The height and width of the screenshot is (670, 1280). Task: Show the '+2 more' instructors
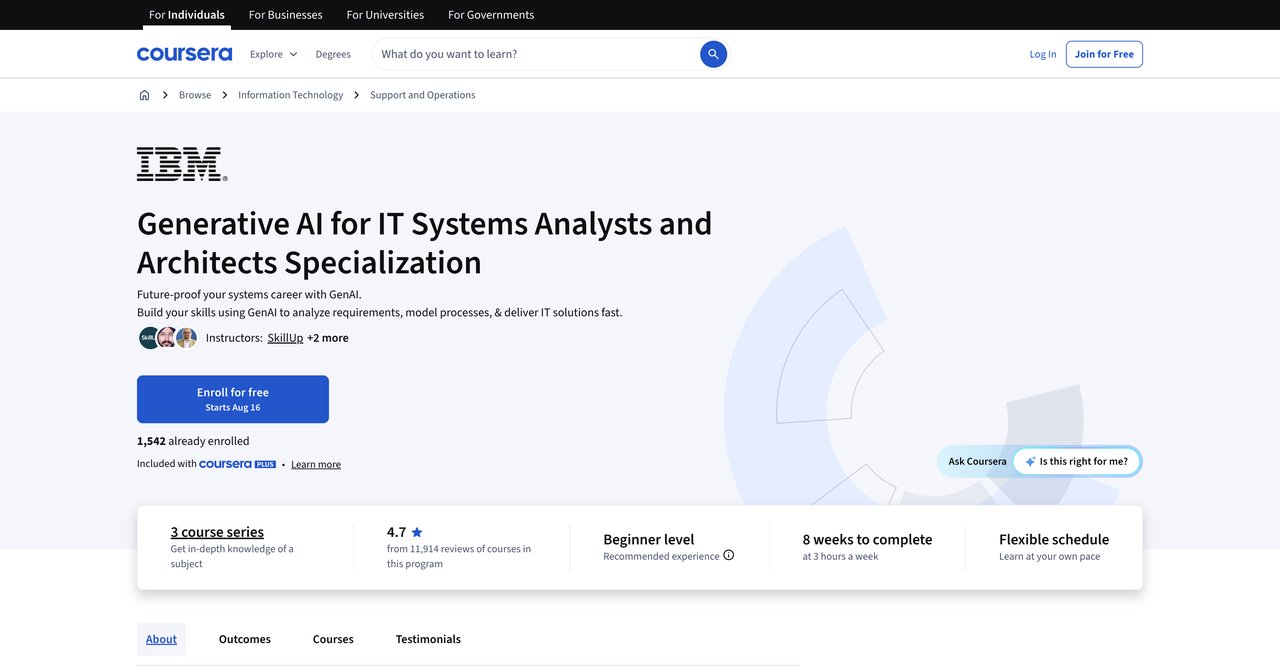[x=328, y=338]
